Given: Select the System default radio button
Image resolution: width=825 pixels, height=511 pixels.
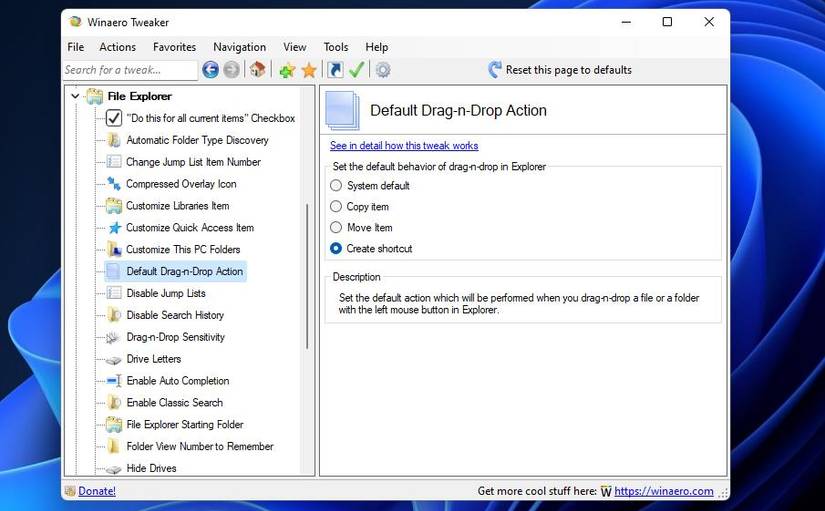Looking at the screenshot, I should pyautogui.click(x=336, y=185).
